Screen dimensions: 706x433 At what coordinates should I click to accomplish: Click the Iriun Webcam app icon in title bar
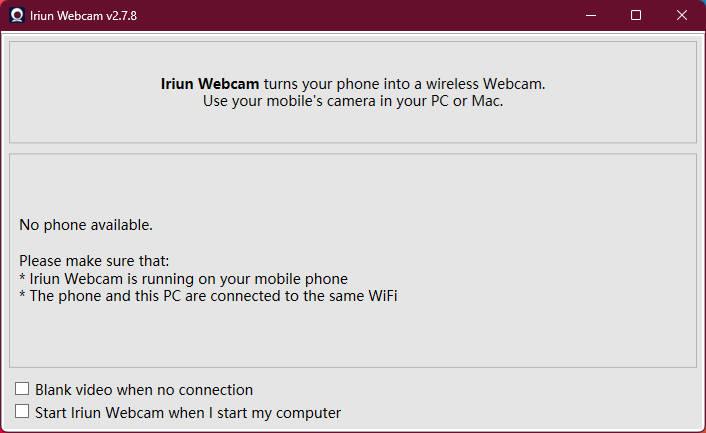coord(16,15)
